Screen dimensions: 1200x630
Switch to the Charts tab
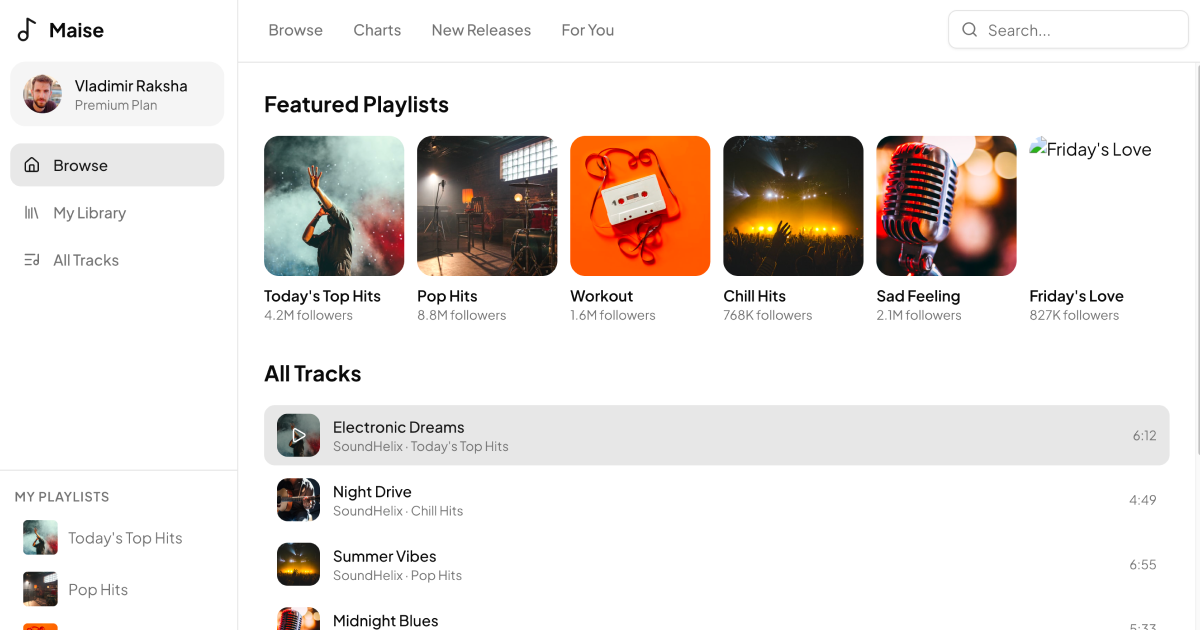[x=377, y=30]
